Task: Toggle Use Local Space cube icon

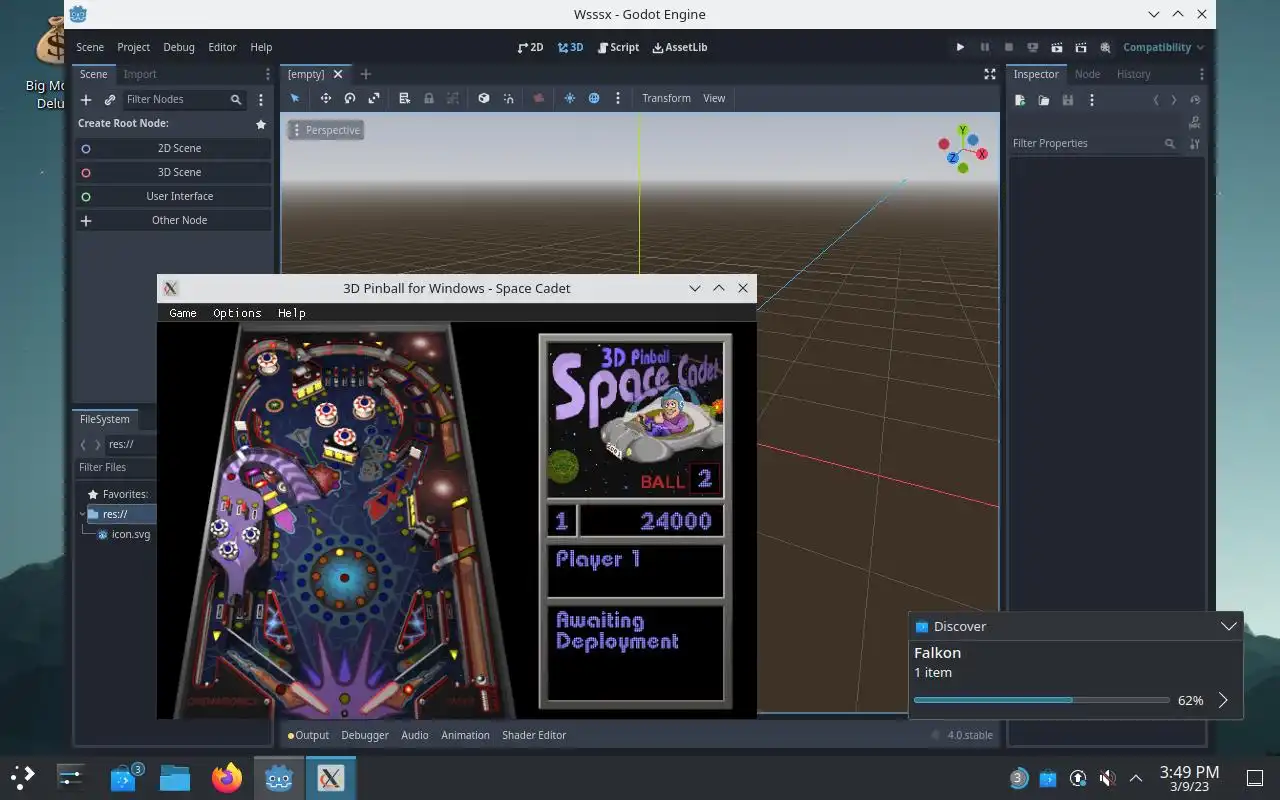Action: 484,98
